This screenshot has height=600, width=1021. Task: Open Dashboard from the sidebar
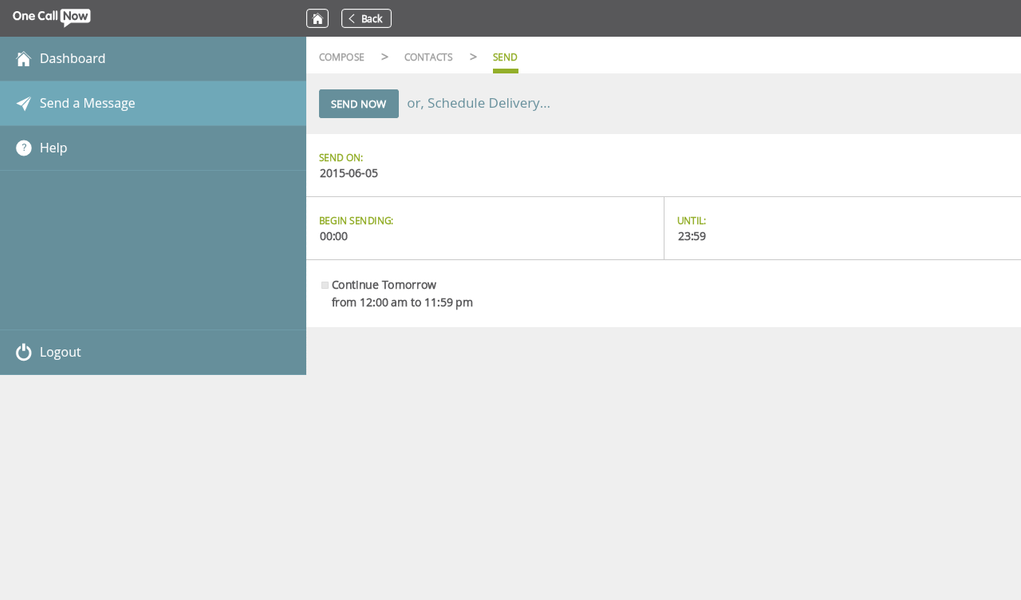[x=72, y=59]
